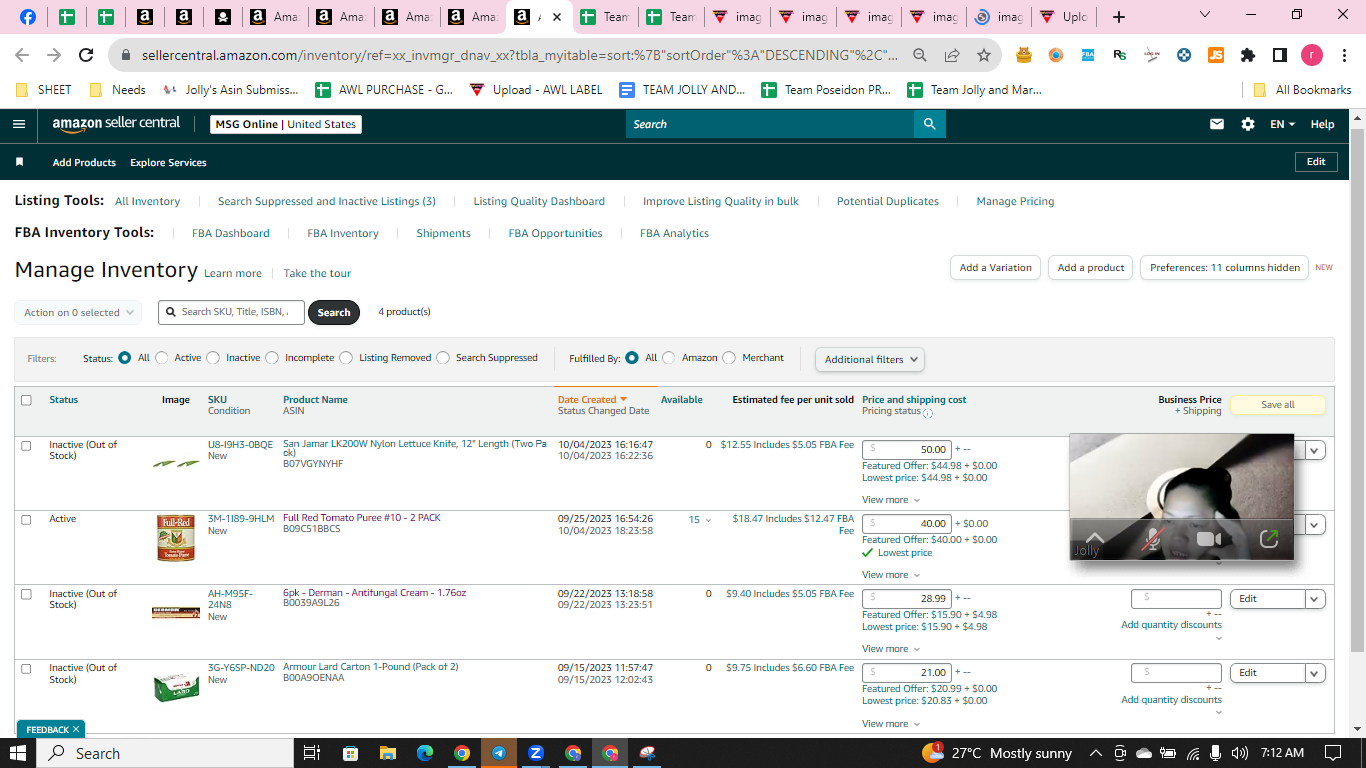Select checkbox for Armour Lard Carton row
1366x768 pixels.
pos(27,668)
